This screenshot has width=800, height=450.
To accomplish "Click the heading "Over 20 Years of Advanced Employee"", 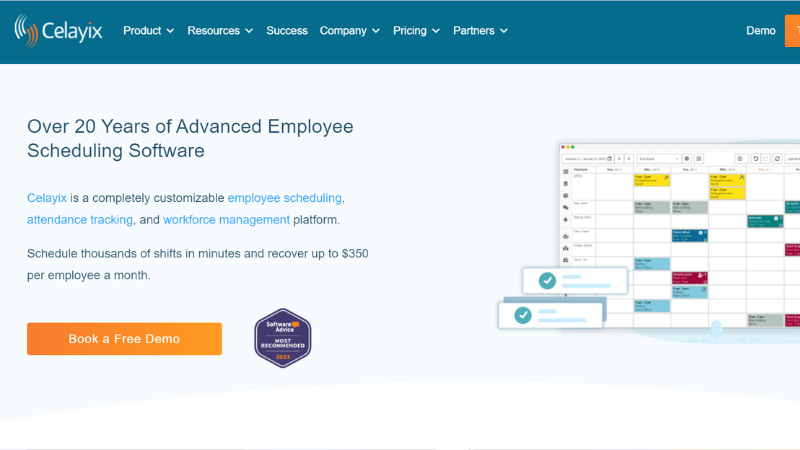I will coord(190,127).
